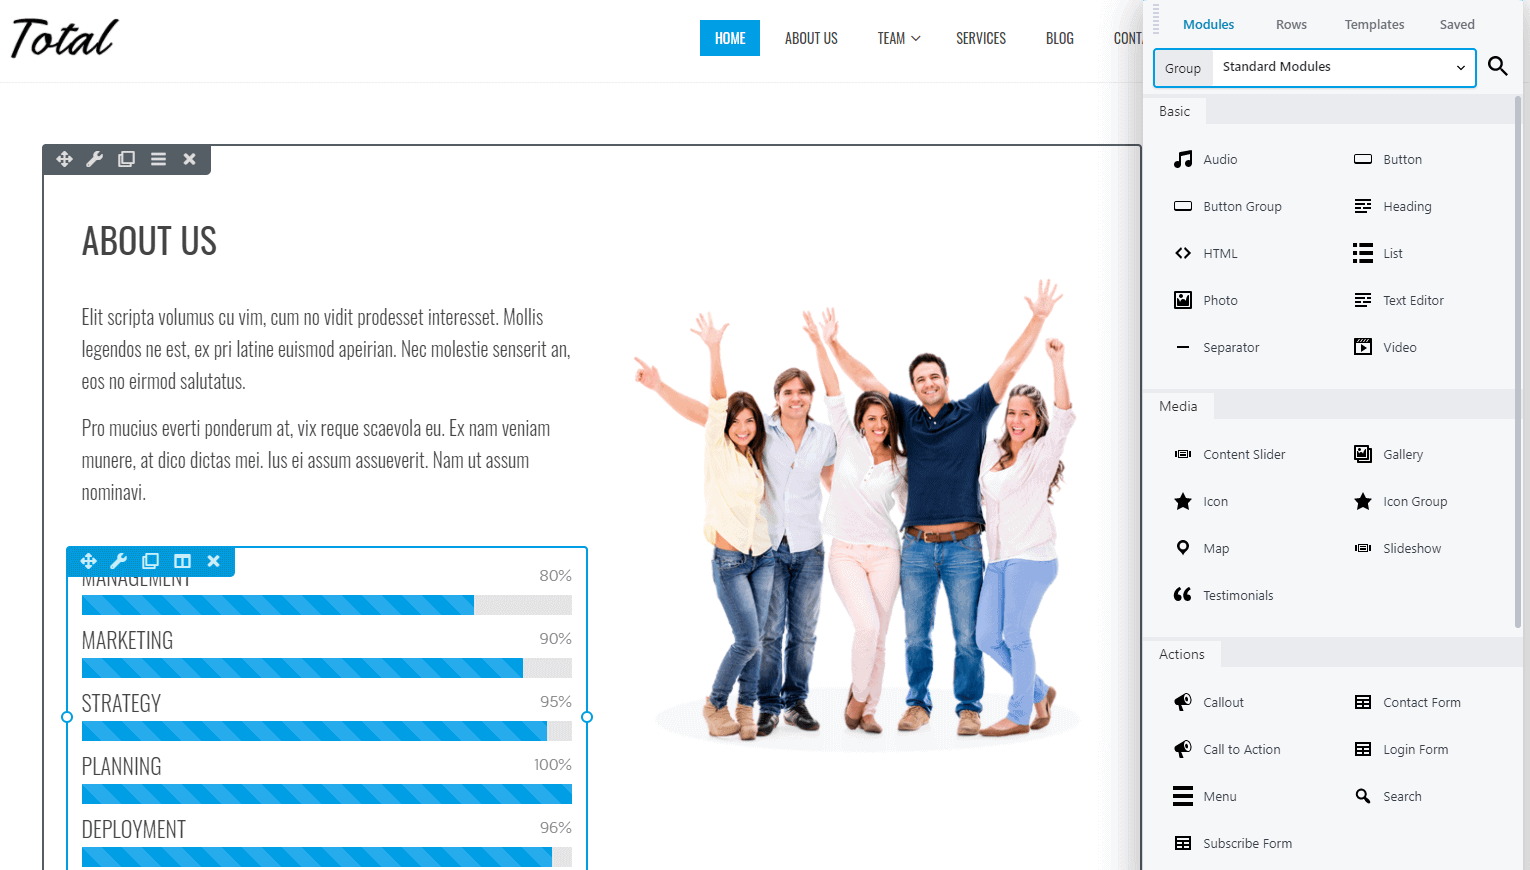Add the Search module

click(x=1387, y=796)
